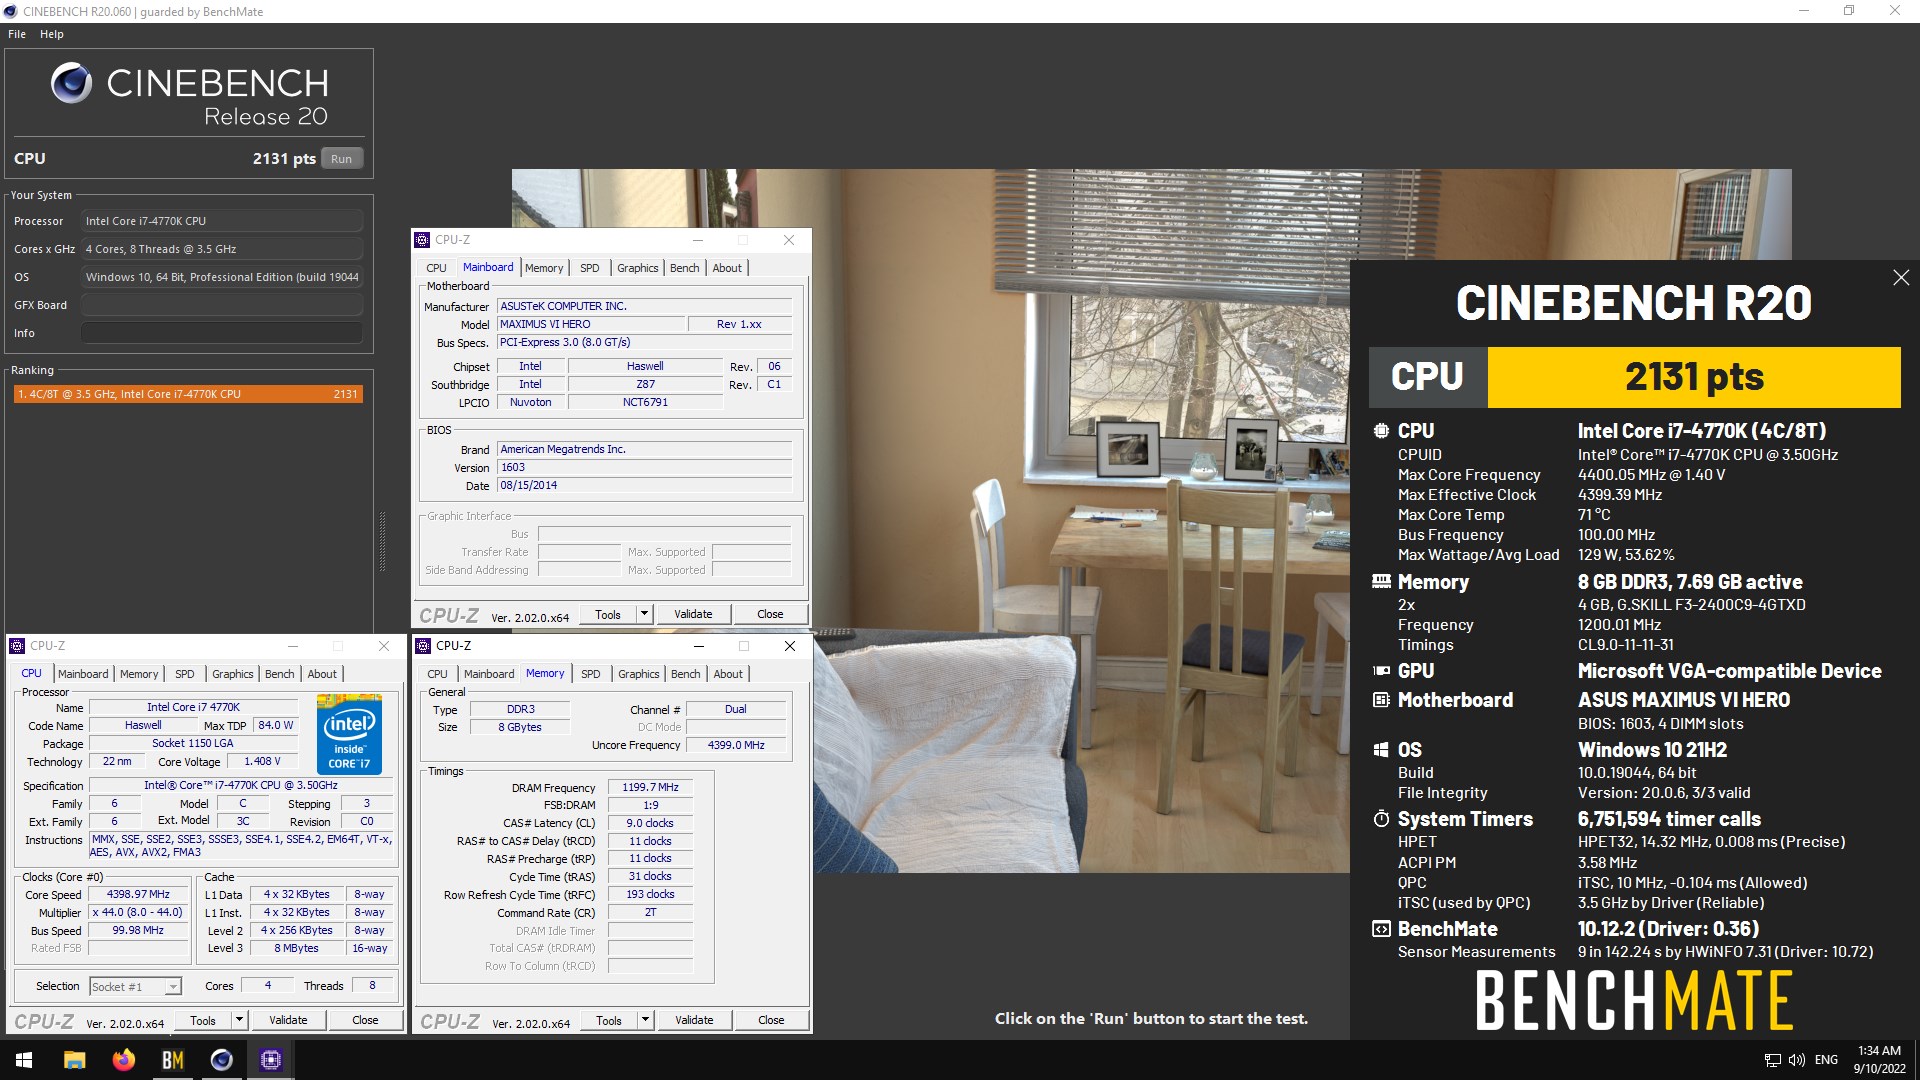This screenshot has width=1920, height=1080.
Task: Switch to CPU tab in Mainboard CPU-Z window
Action: (436, 268)
